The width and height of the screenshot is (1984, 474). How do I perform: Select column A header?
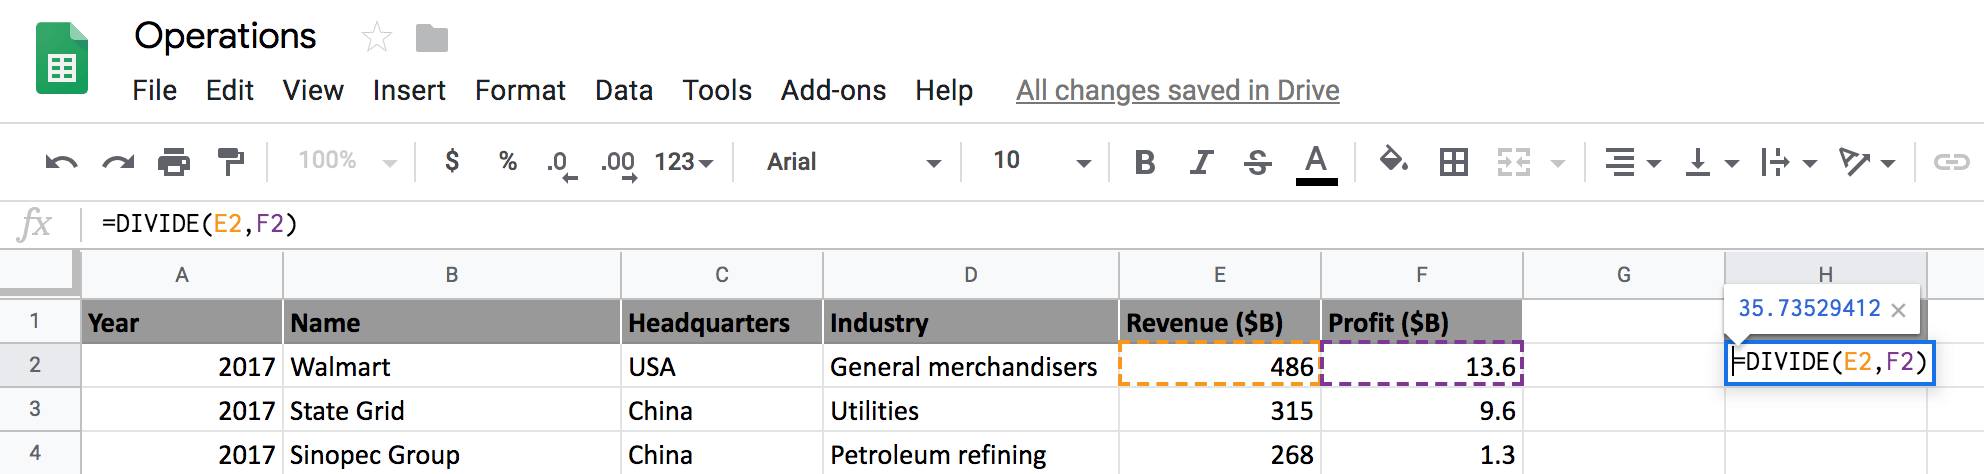tap(182, 275)
